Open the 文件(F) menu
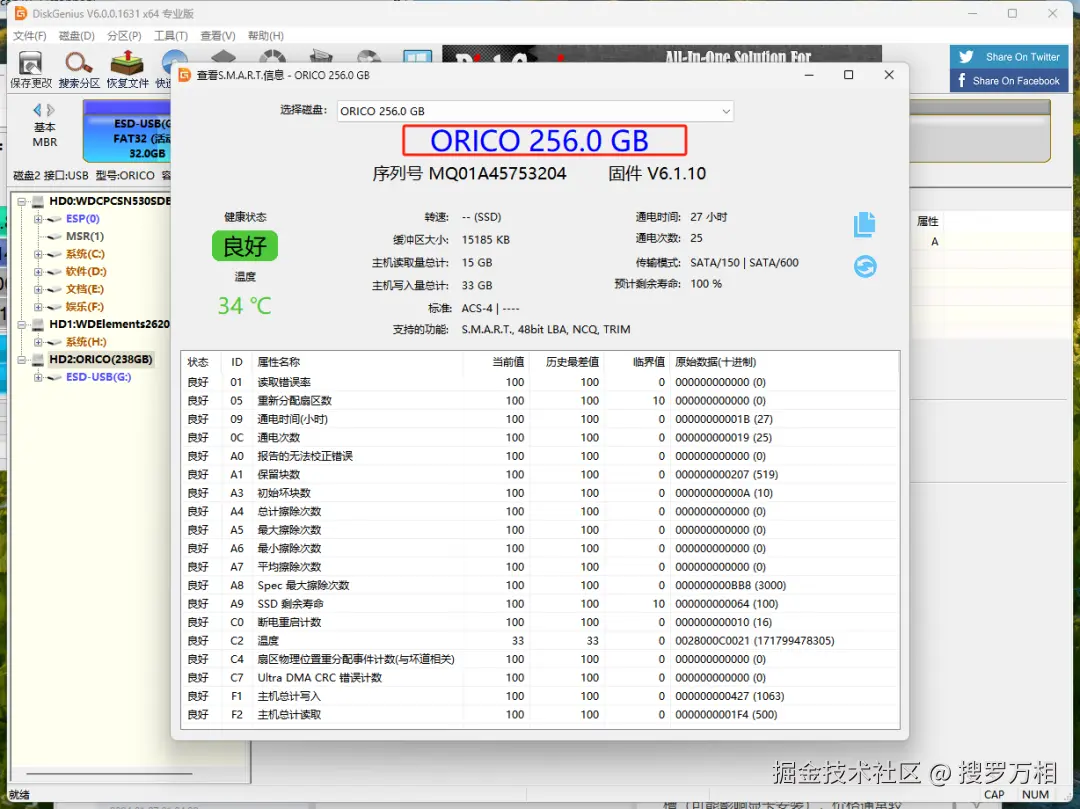This screenshot has width=1080, height=809. (x=30, y=36)
